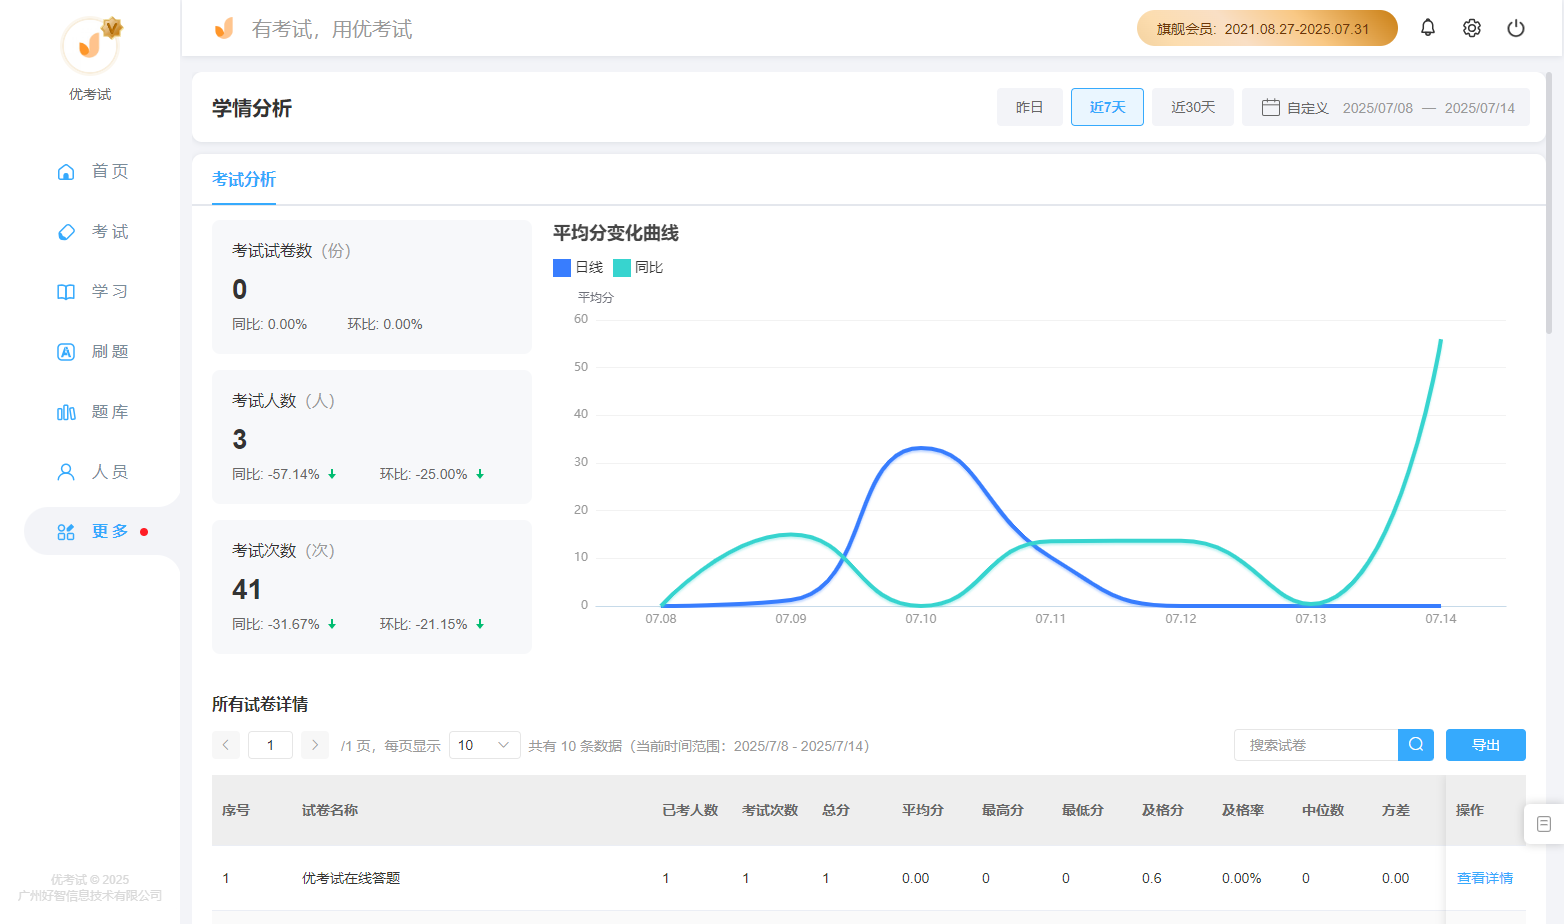Click the 优考试 avatar logo

click(90, 46)
